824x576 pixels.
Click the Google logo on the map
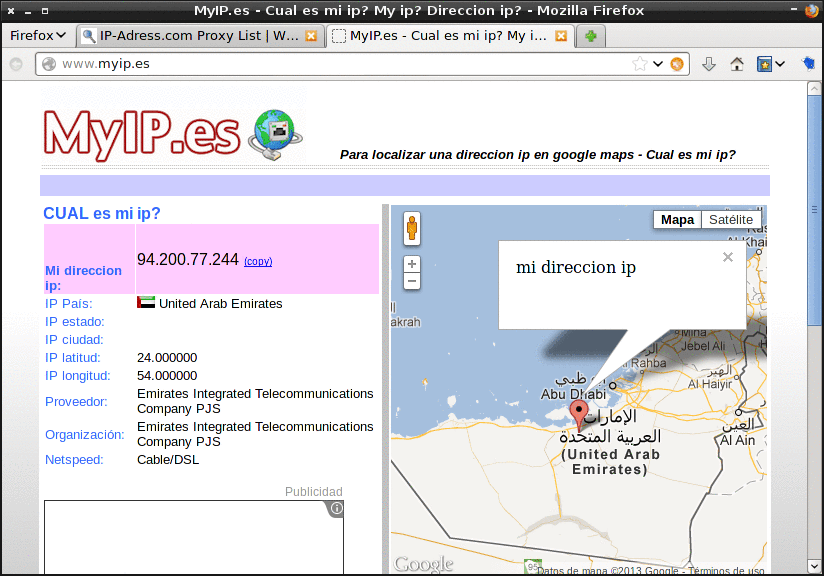(424, 564)
